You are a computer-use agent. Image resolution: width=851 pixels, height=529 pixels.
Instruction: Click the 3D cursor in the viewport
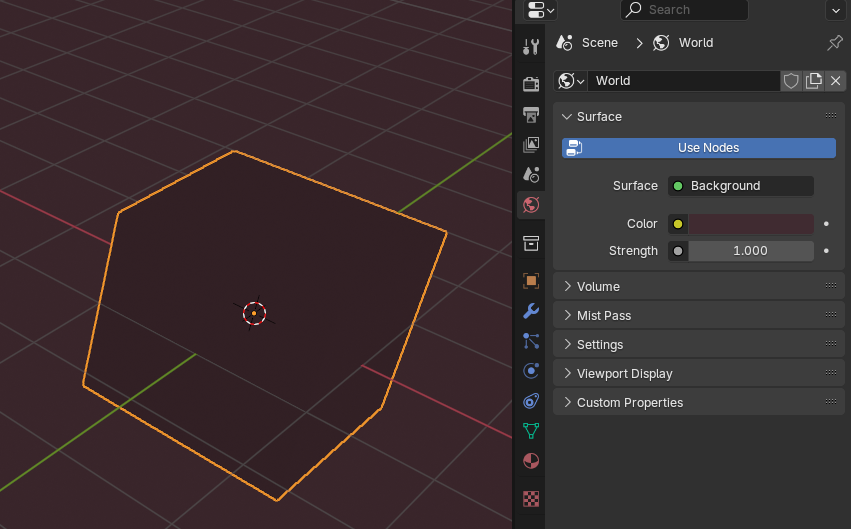254,313
